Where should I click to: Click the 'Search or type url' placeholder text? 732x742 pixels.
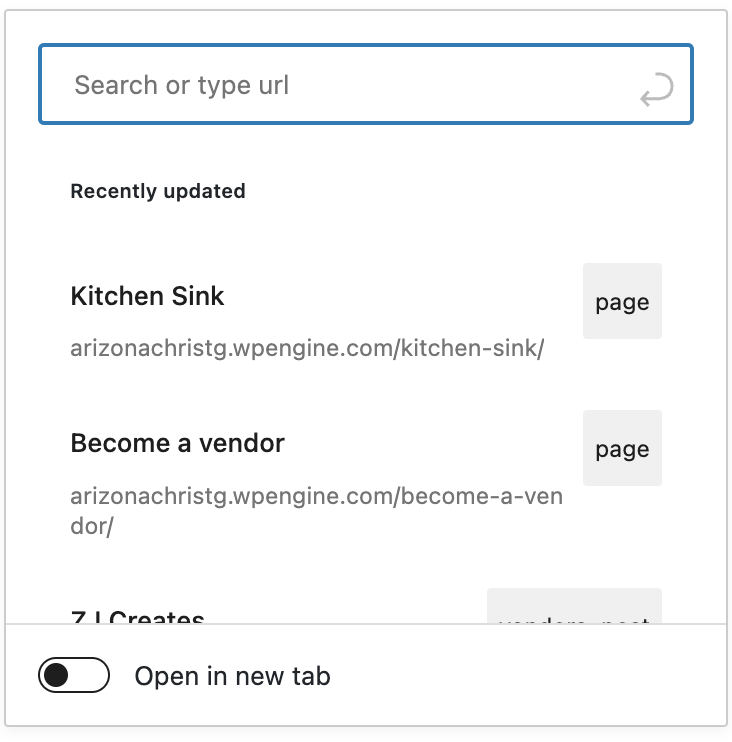[181, 85]
